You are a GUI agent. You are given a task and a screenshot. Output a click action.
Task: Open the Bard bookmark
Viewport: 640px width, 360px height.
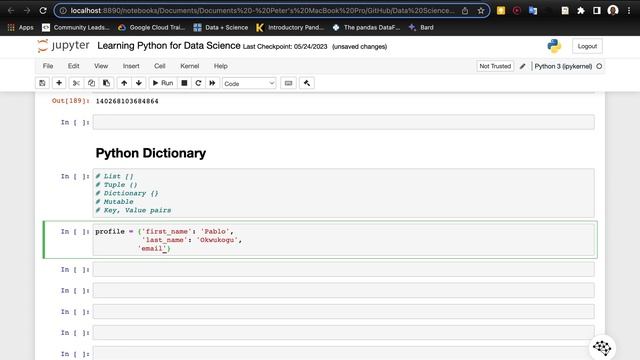[421, 27]
